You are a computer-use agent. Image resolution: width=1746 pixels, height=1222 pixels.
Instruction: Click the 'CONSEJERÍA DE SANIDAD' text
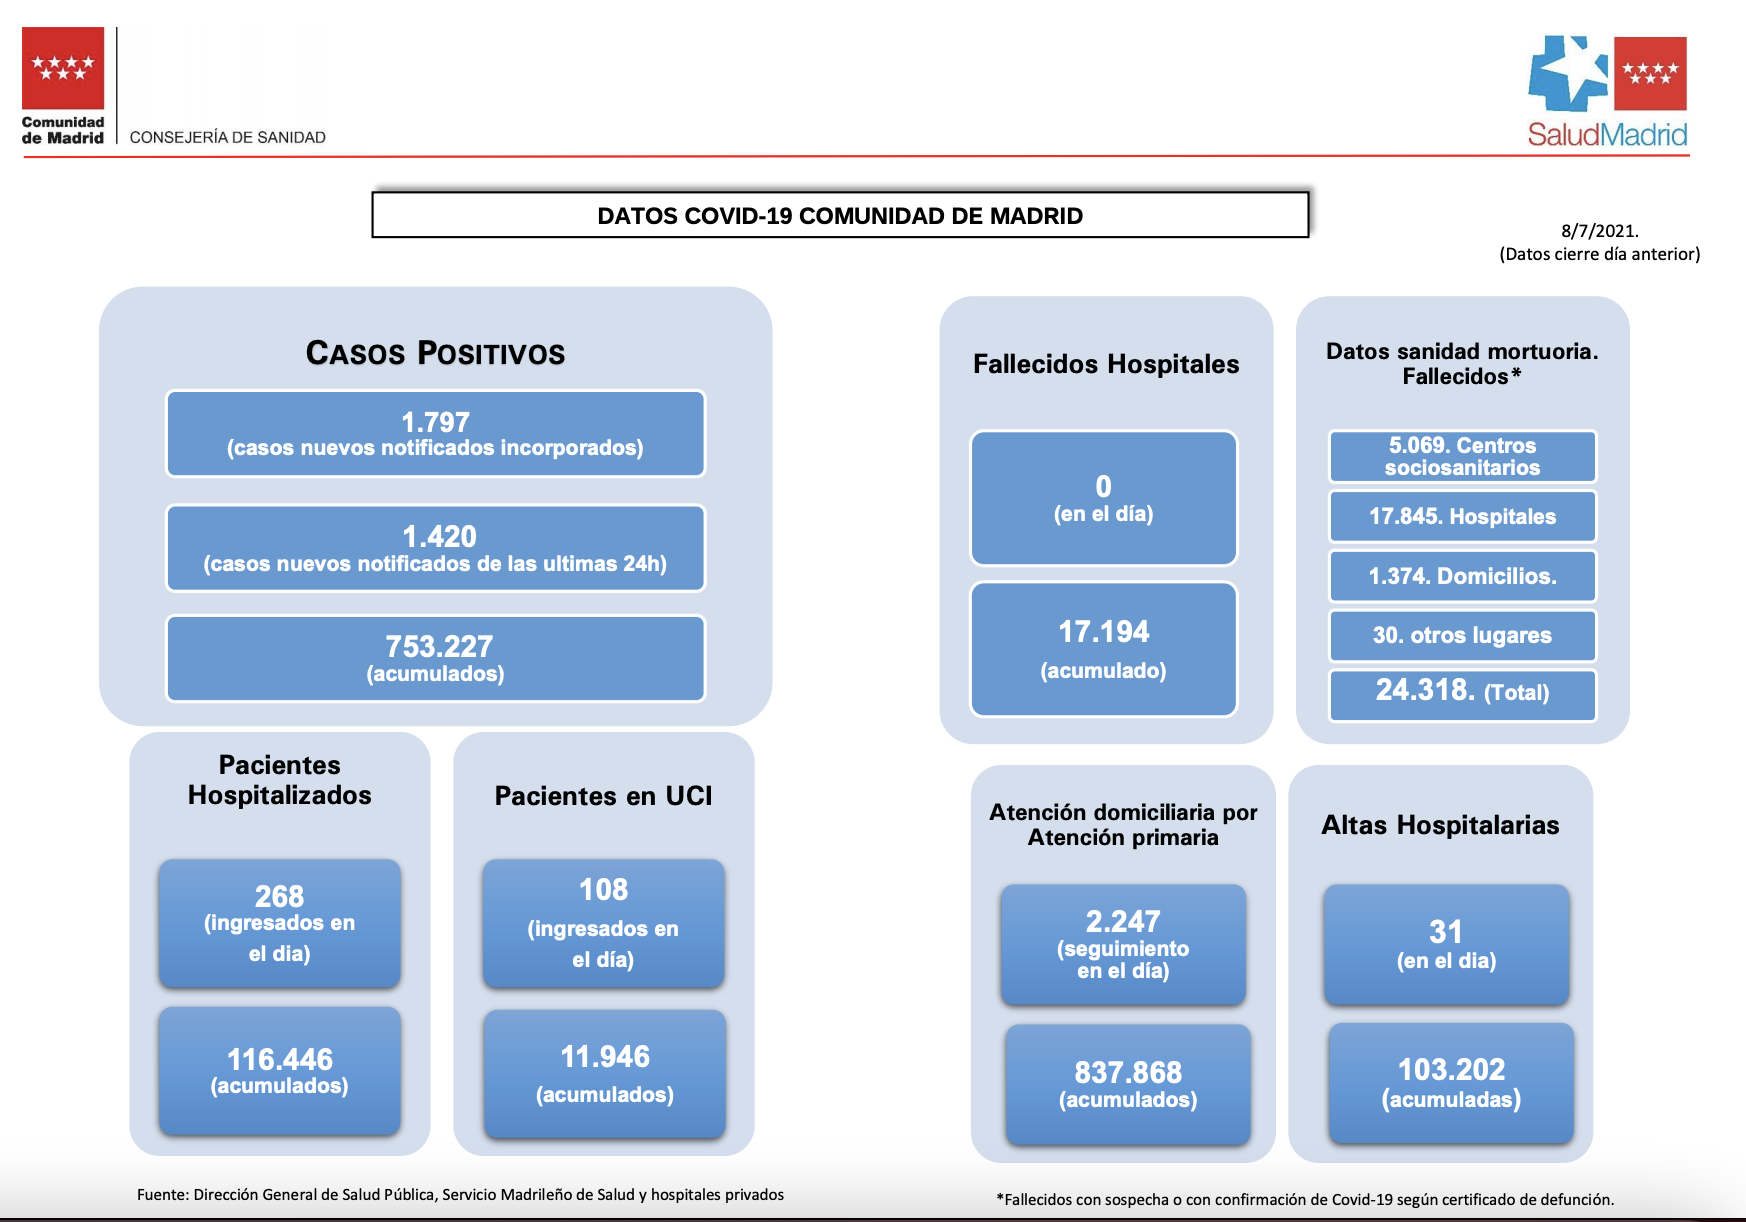(x=228, y=137)
